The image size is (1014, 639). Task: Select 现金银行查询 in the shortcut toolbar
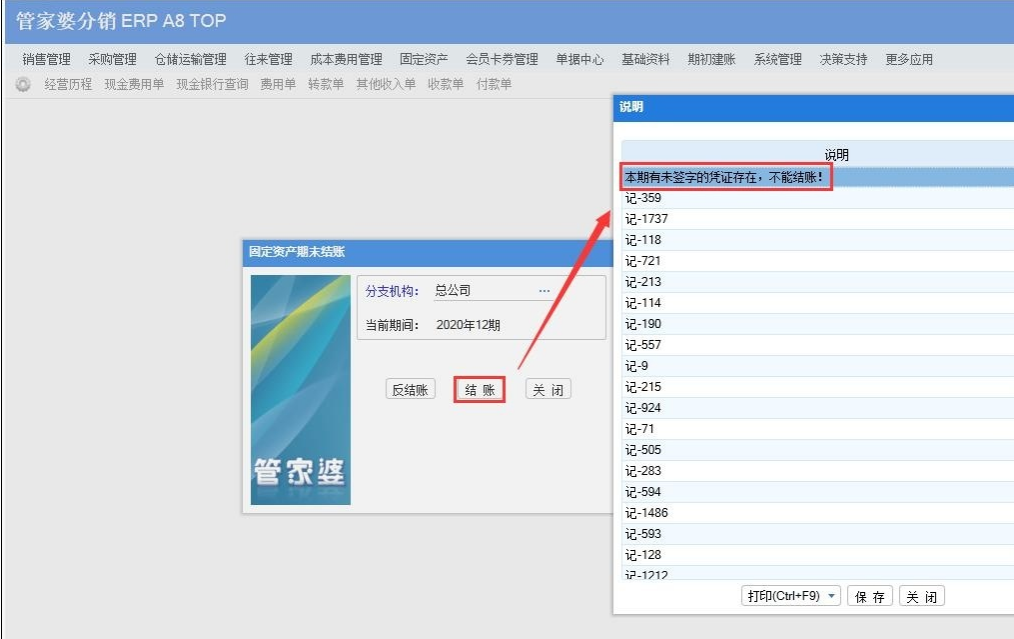[212, 84]
